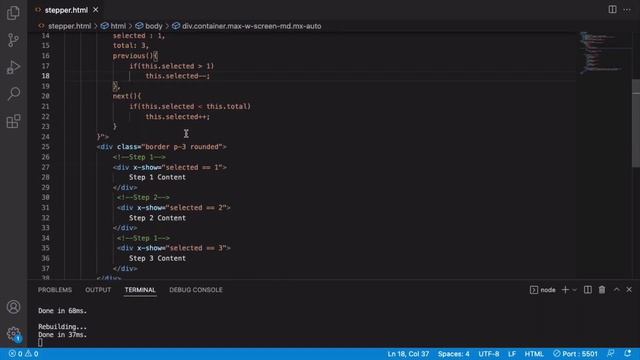Viewport: 640px width, 360px height.
Task: Click 'total: 3,' on line 15
Action: click(x=131, y=46)
